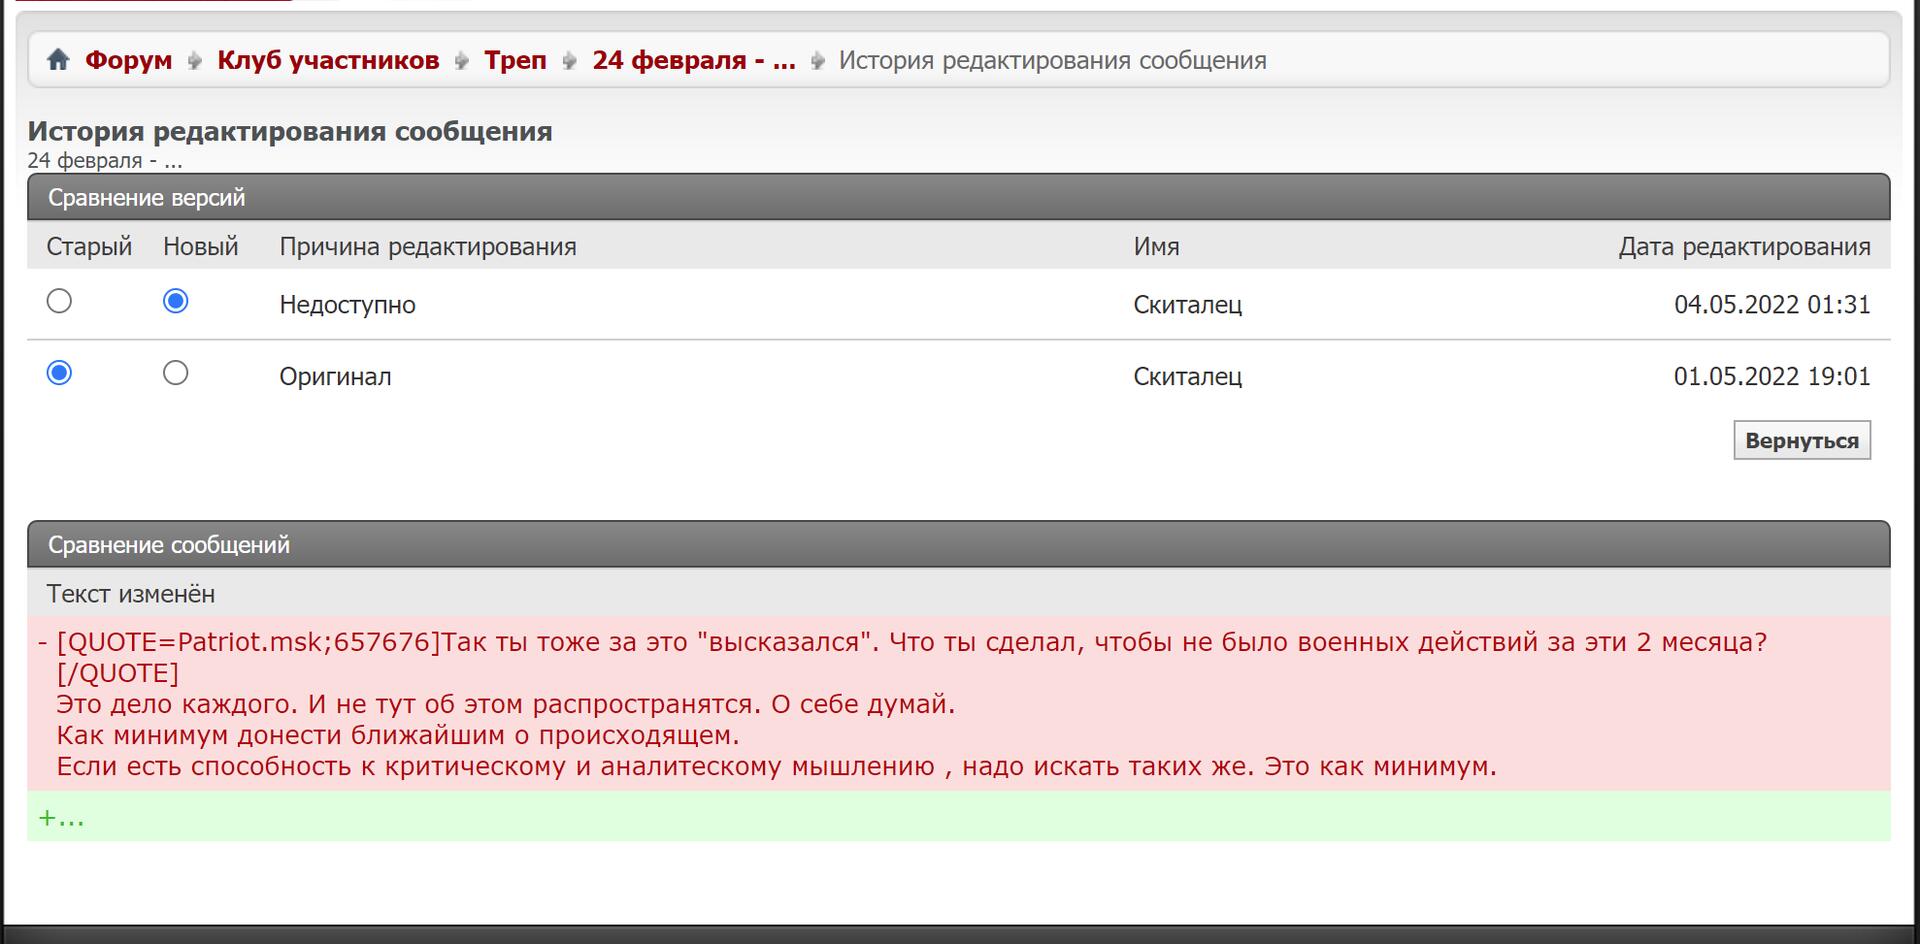1920x944 pixels.
Task: Select Старый radio for the Оригинал revision
Action: 60,373
